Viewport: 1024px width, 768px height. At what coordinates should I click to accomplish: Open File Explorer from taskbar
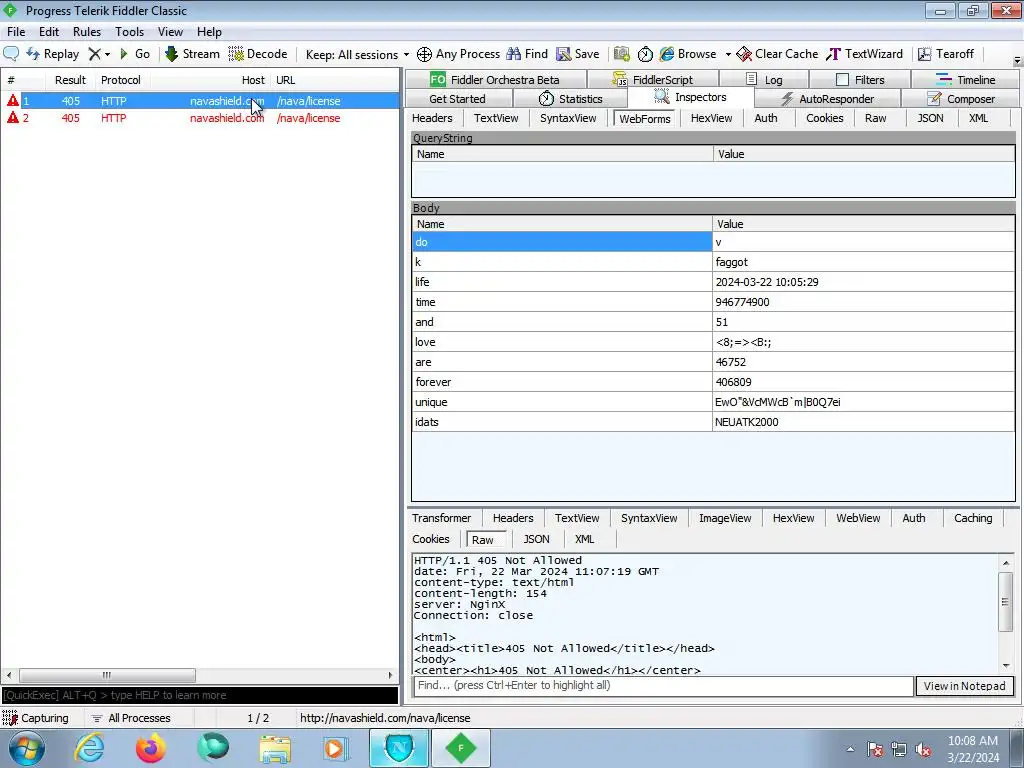(276, 748)
